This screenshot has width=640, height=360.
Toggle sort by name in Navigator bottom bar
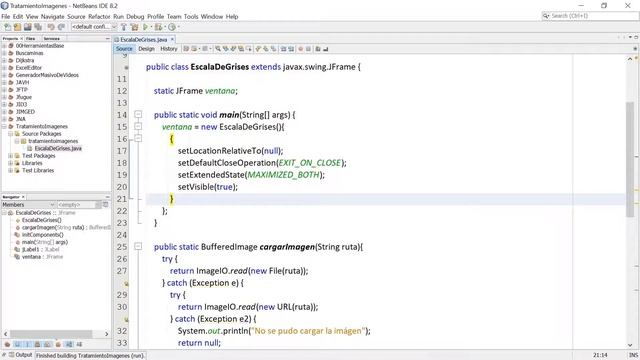pos(69,344)
